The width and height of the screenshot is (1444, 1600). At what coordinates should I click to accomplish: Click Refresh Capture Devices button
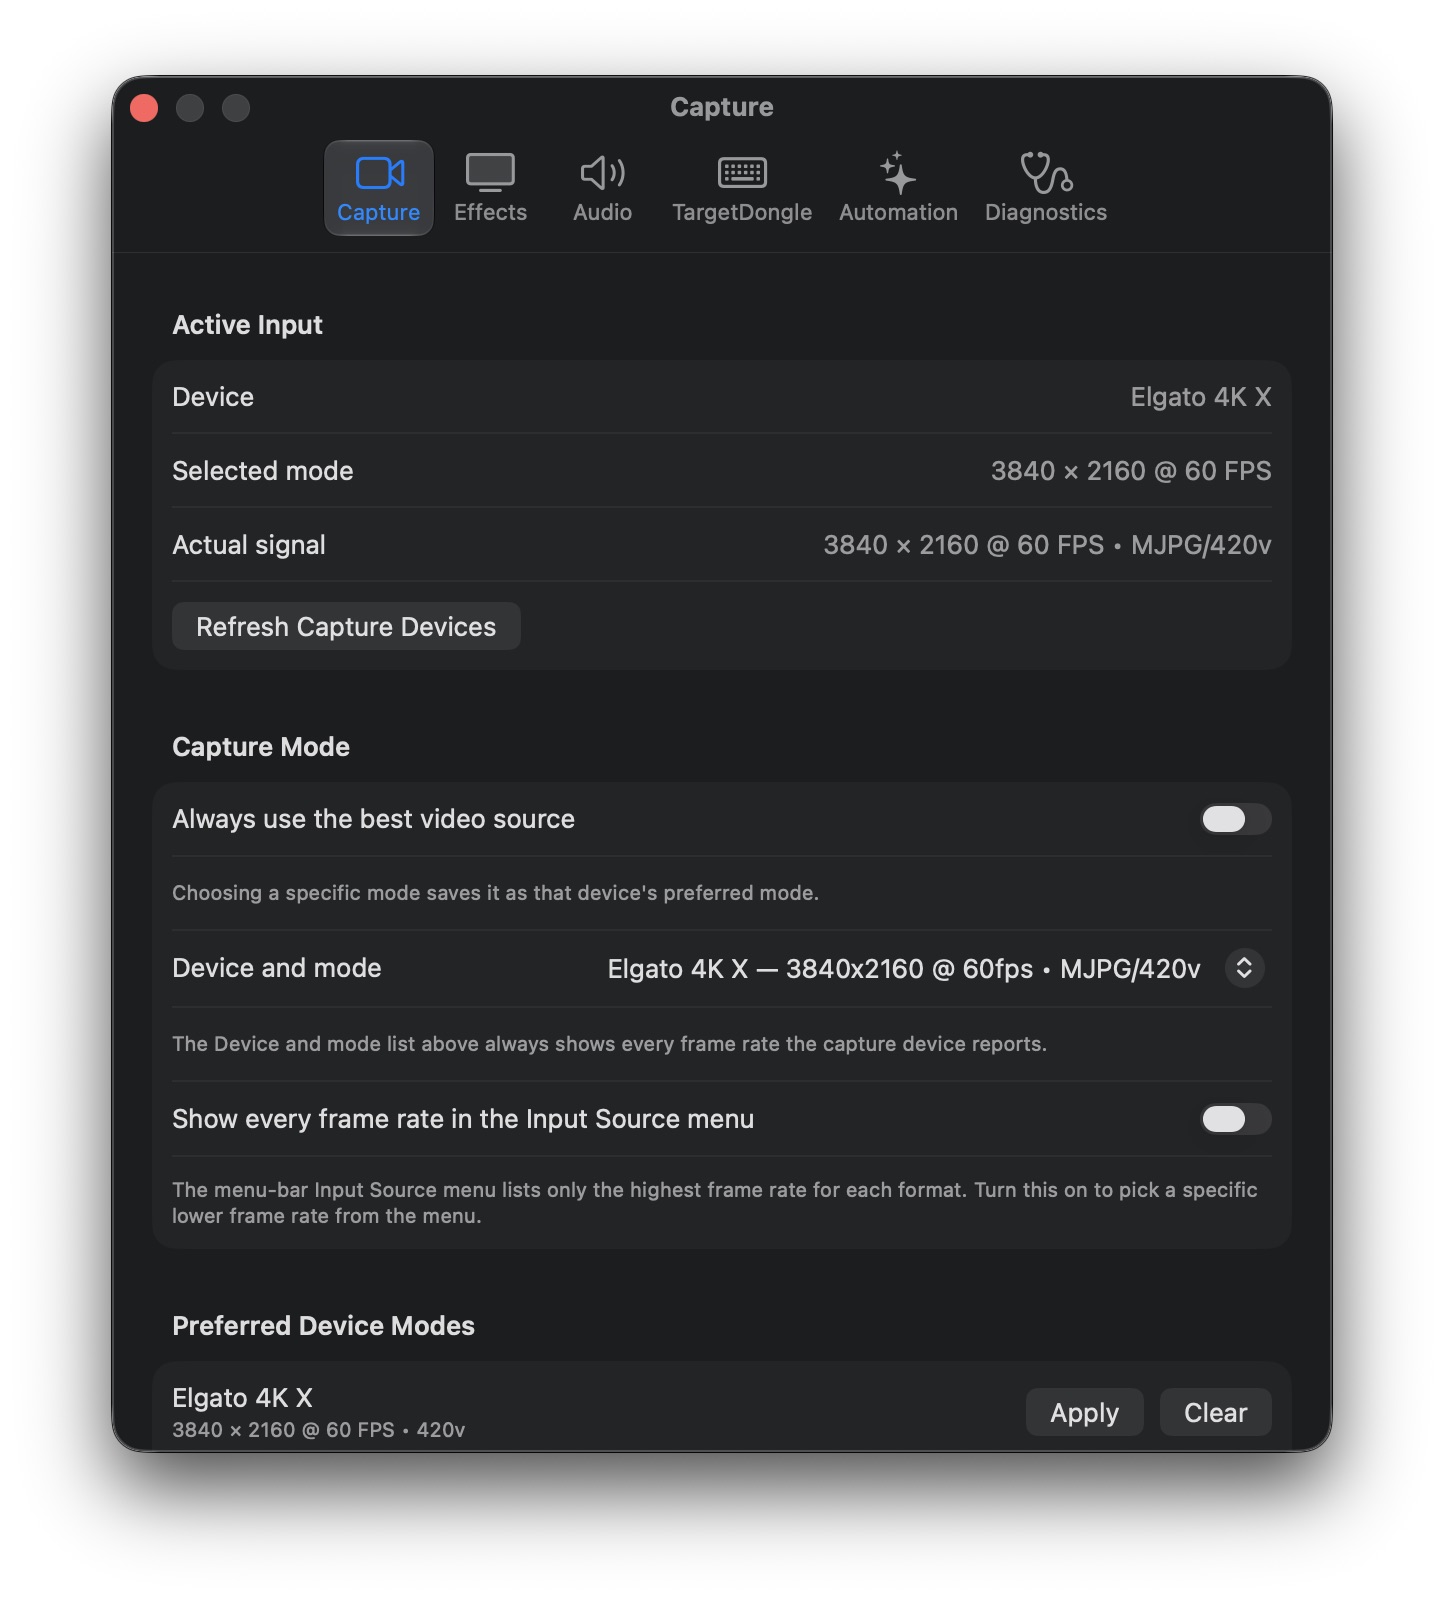tap(346, 626)
